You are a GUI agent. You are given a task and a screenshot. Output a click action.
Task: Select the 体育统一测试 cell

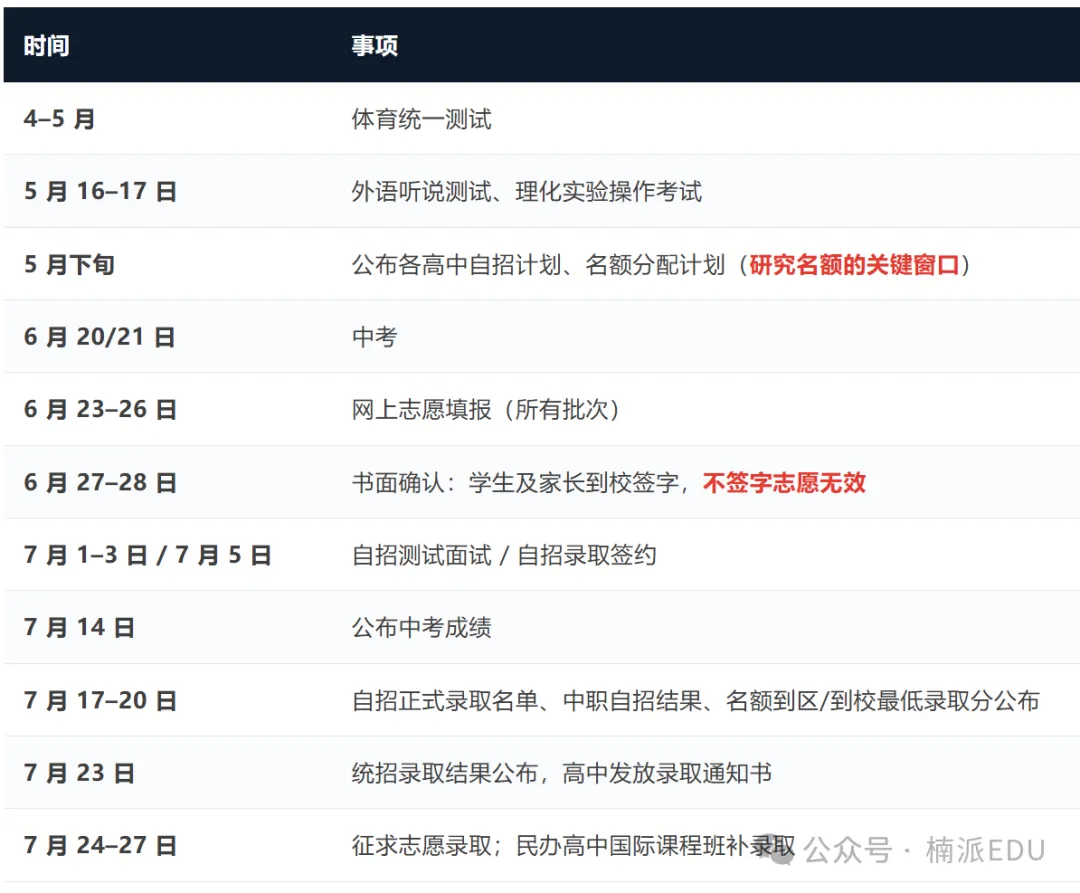tap(422, 119)
